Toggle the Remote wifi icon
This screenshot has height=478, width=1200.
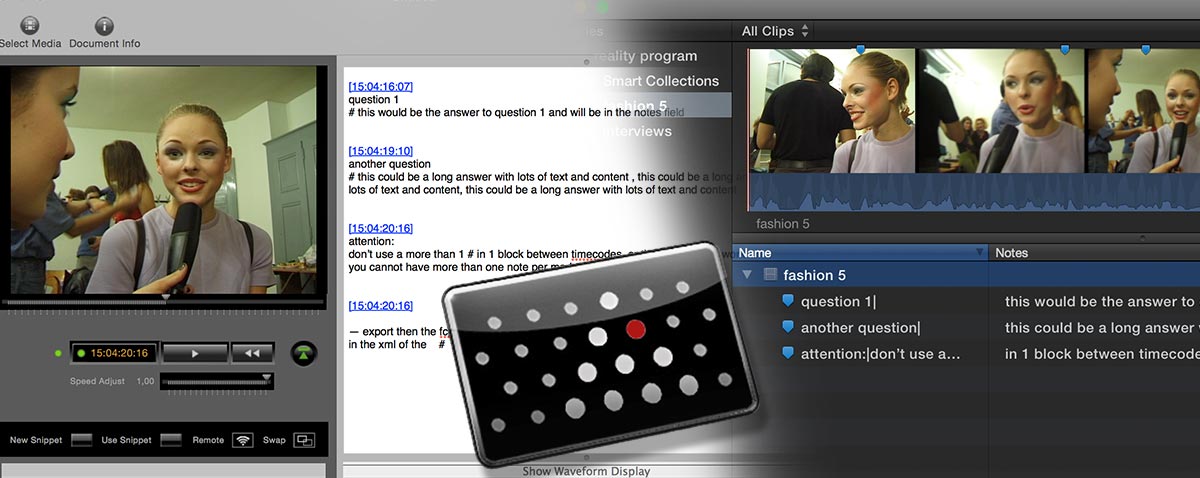[242, 440]
